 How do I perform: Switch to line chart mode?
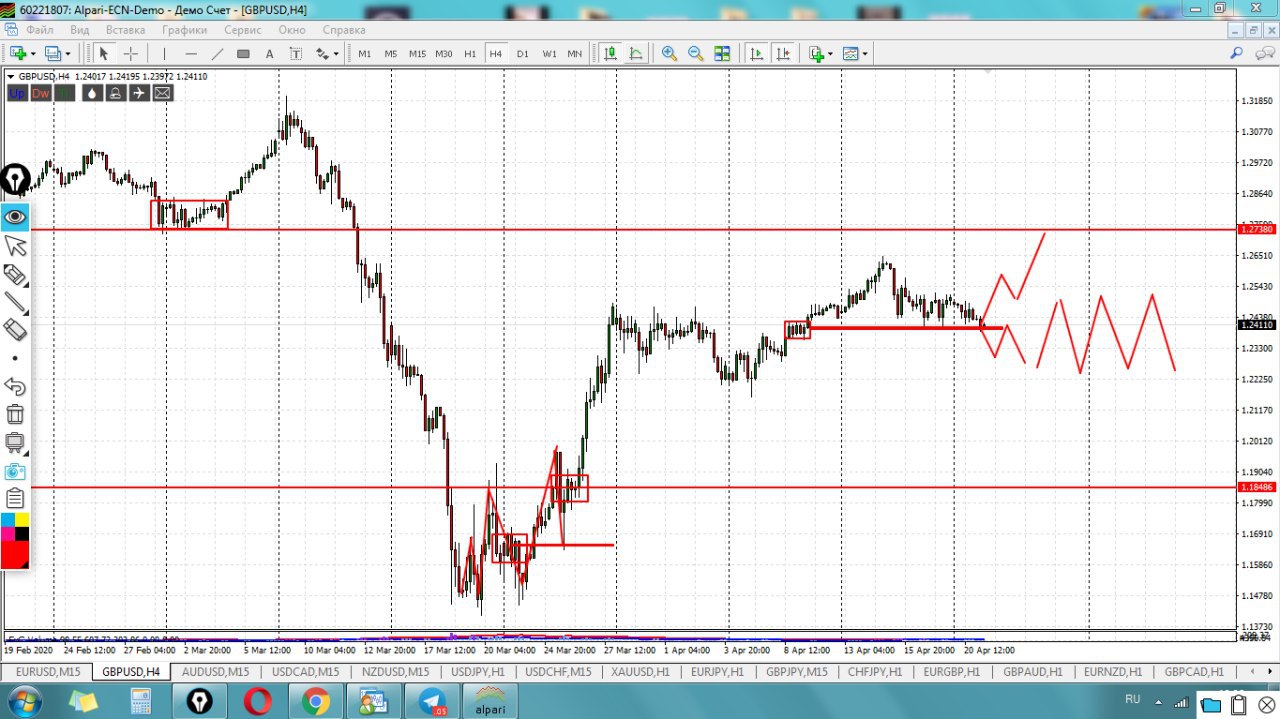(x=636, y=54)
